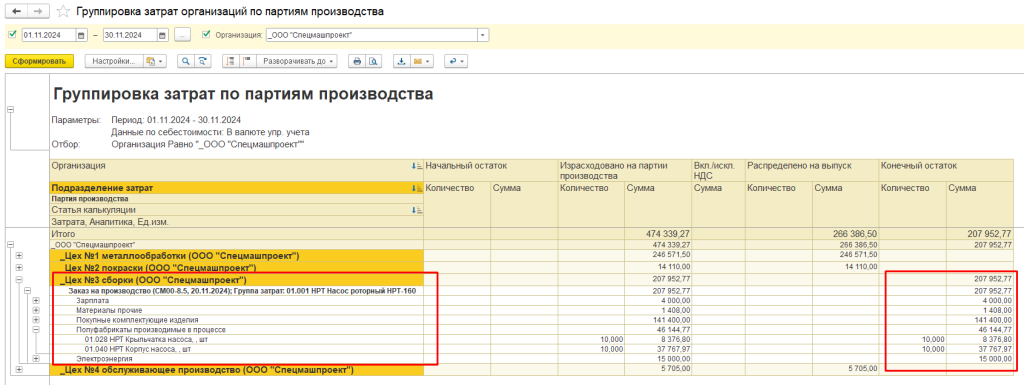Expand Цех №2 покраски row
Image resolution: width=1024 pixels, height=385 pixels.
pos(18,268)
